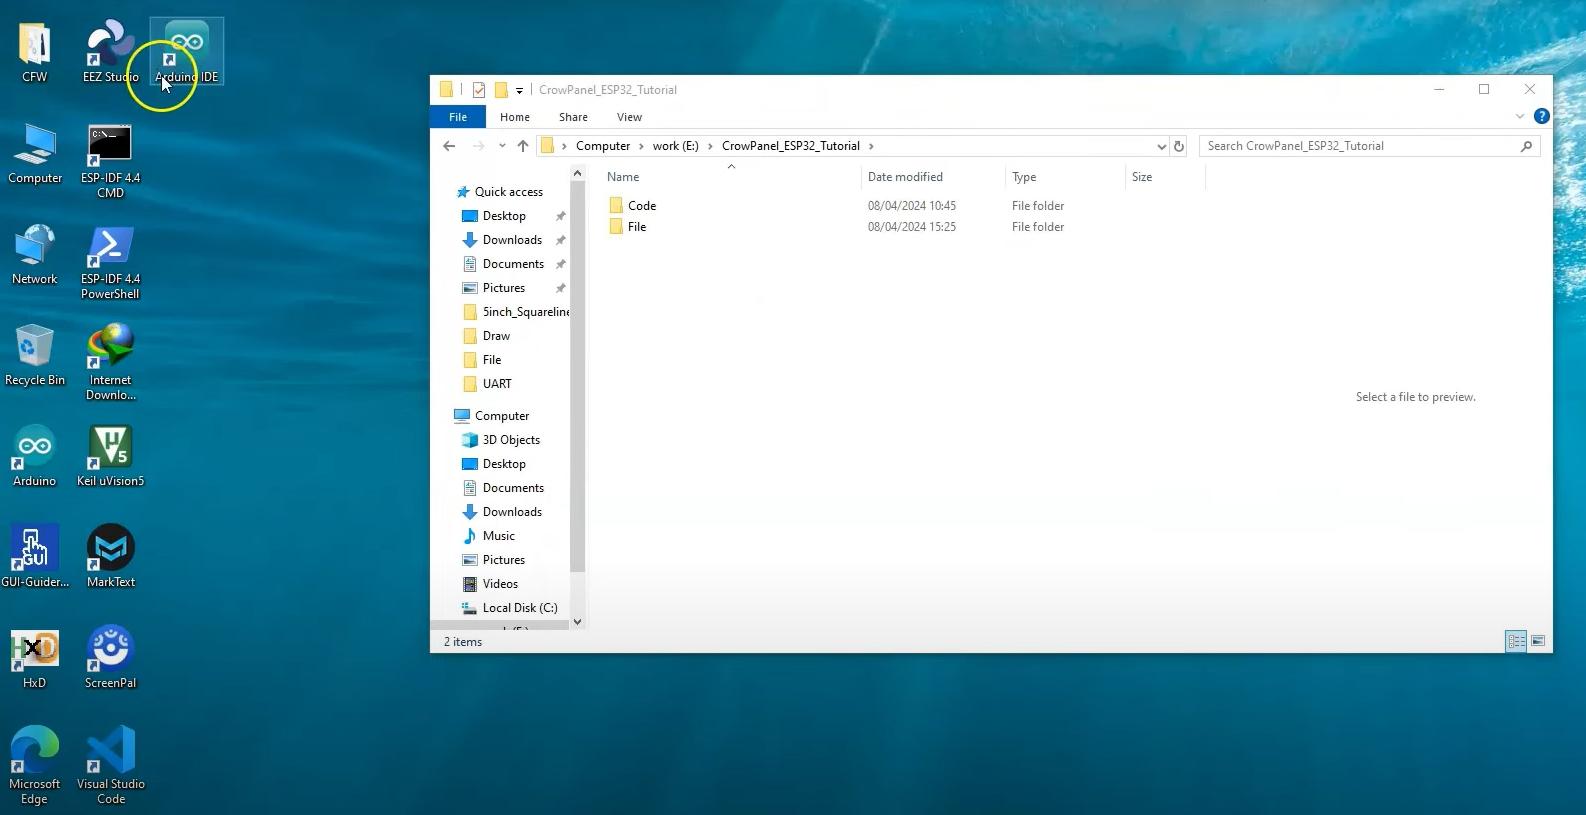Screen dimensions: 1586x815
Task: Expand the ribbon chevron
Action: pyautogui.click(x=1520, y=117)
